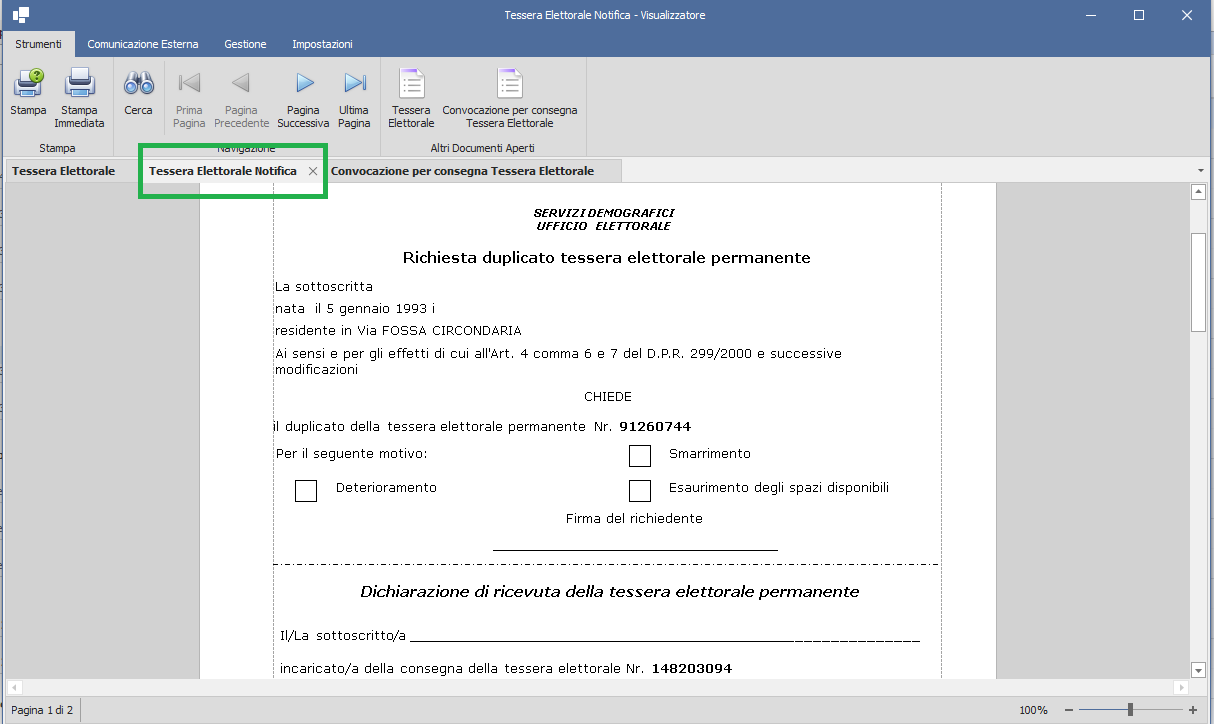Click La sottoscritta line
The image size is (1214, 724).
[324, 287]
